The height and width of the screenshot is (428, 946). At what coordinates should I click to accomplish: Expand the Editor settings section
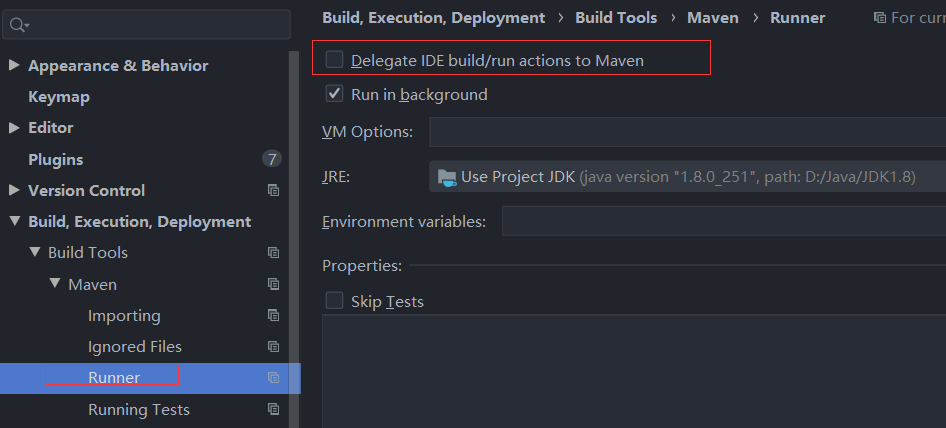14,128
